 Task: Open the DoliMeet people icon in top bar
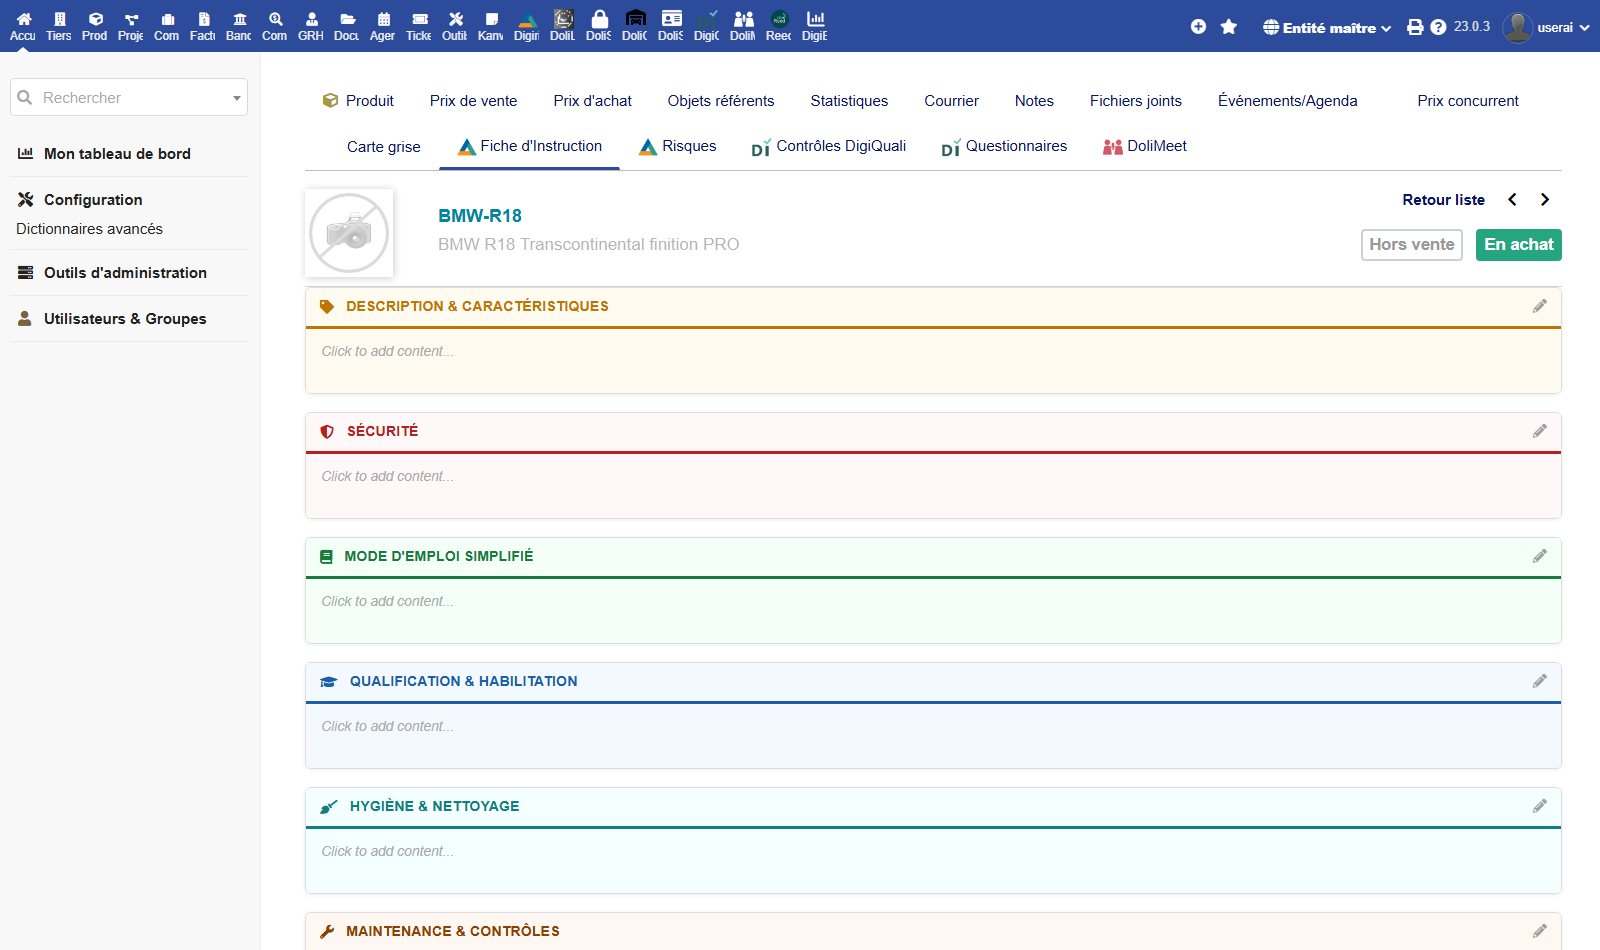tap(743, 27)
